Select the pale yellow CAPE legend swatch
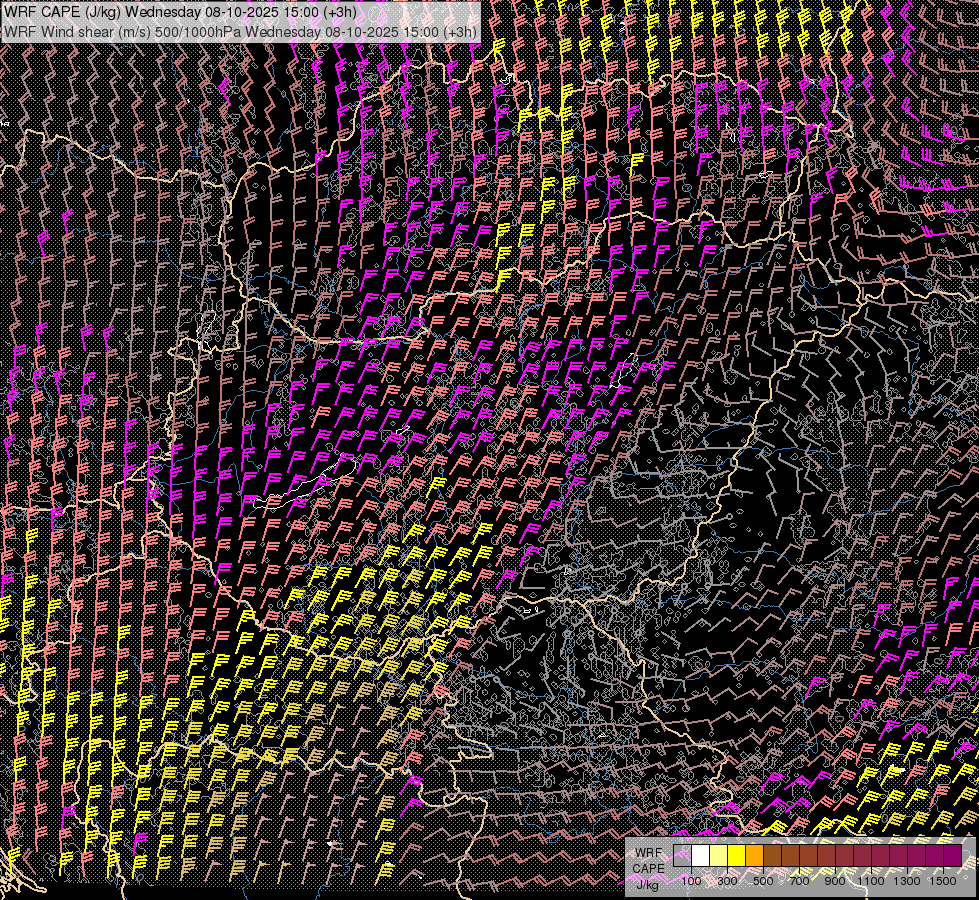Viewport: 979px width, 900px height. point(718,856)
